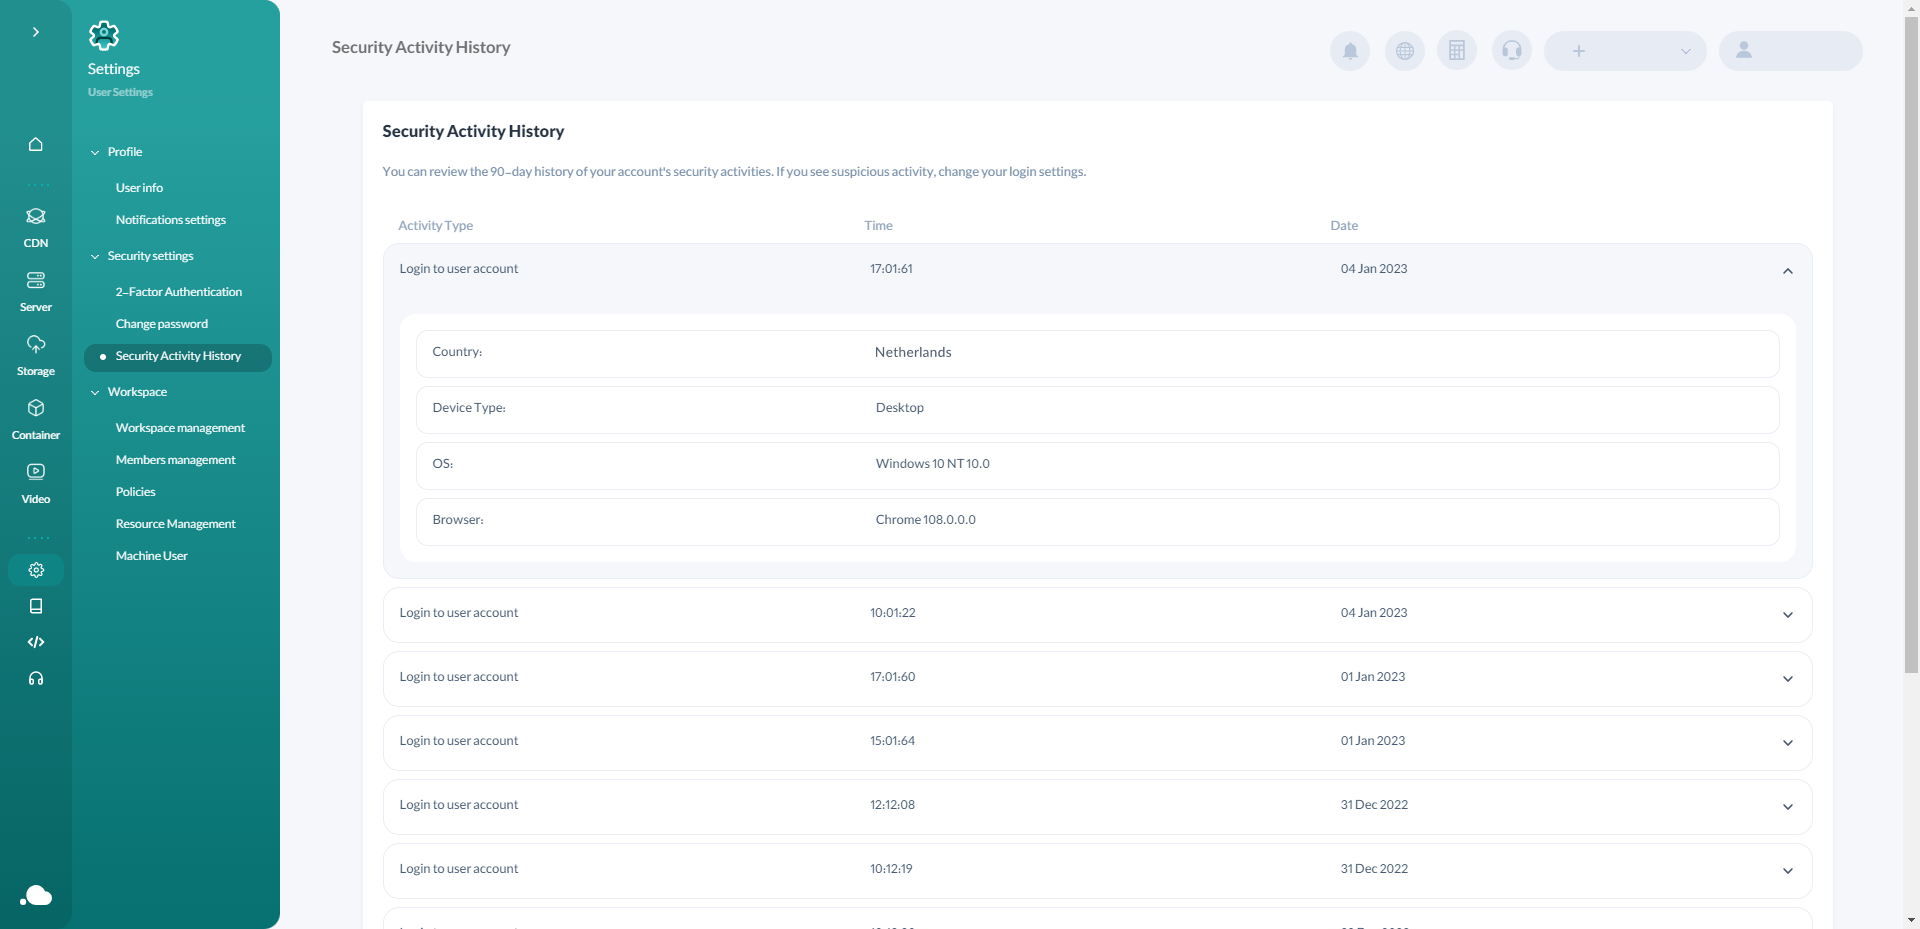
Task: Open 2-Factor Authentication page
Action: click(179, 292)
